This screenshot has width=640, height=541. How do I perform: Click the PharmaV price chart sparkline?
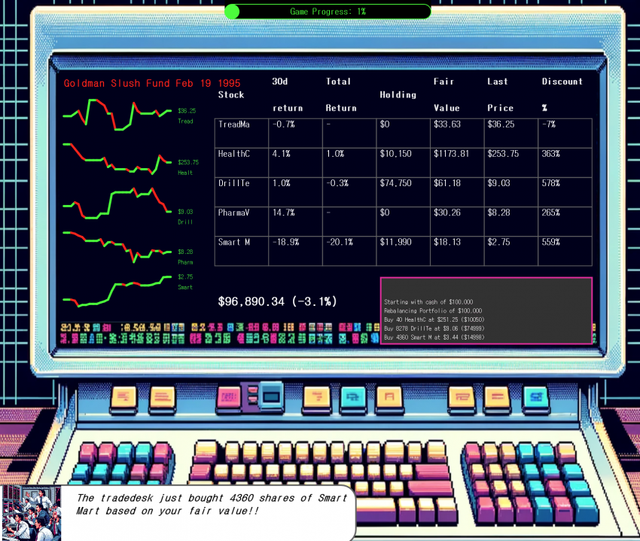pos(117,250)
